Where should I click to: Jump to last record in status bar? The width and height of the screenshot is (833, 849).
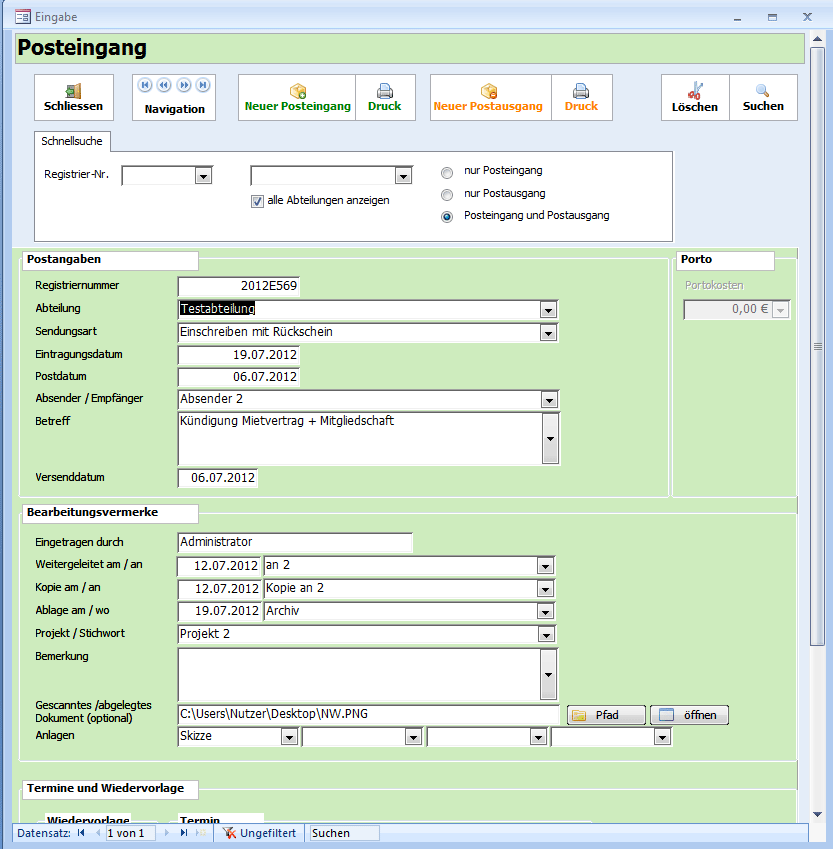(184, 833)
